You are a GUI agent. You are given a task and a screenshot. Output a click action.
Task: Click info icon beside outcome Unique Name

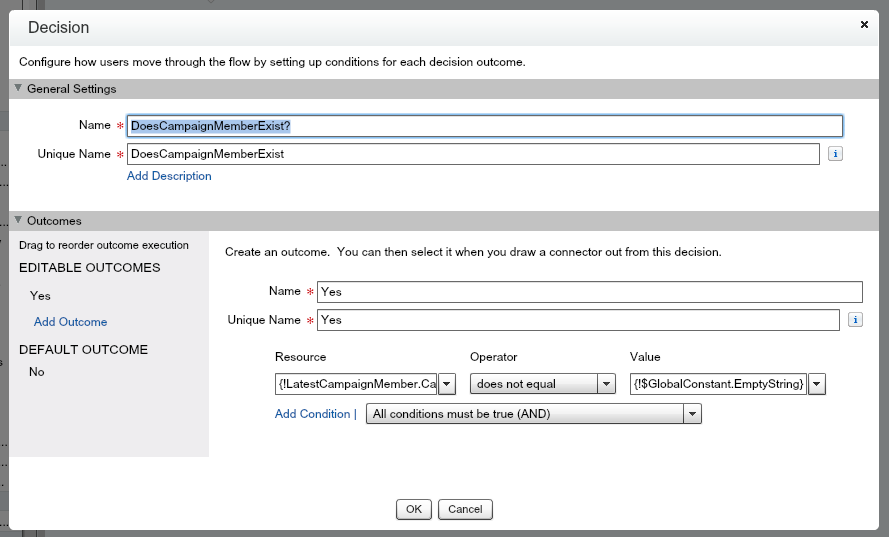click(855, 320)
